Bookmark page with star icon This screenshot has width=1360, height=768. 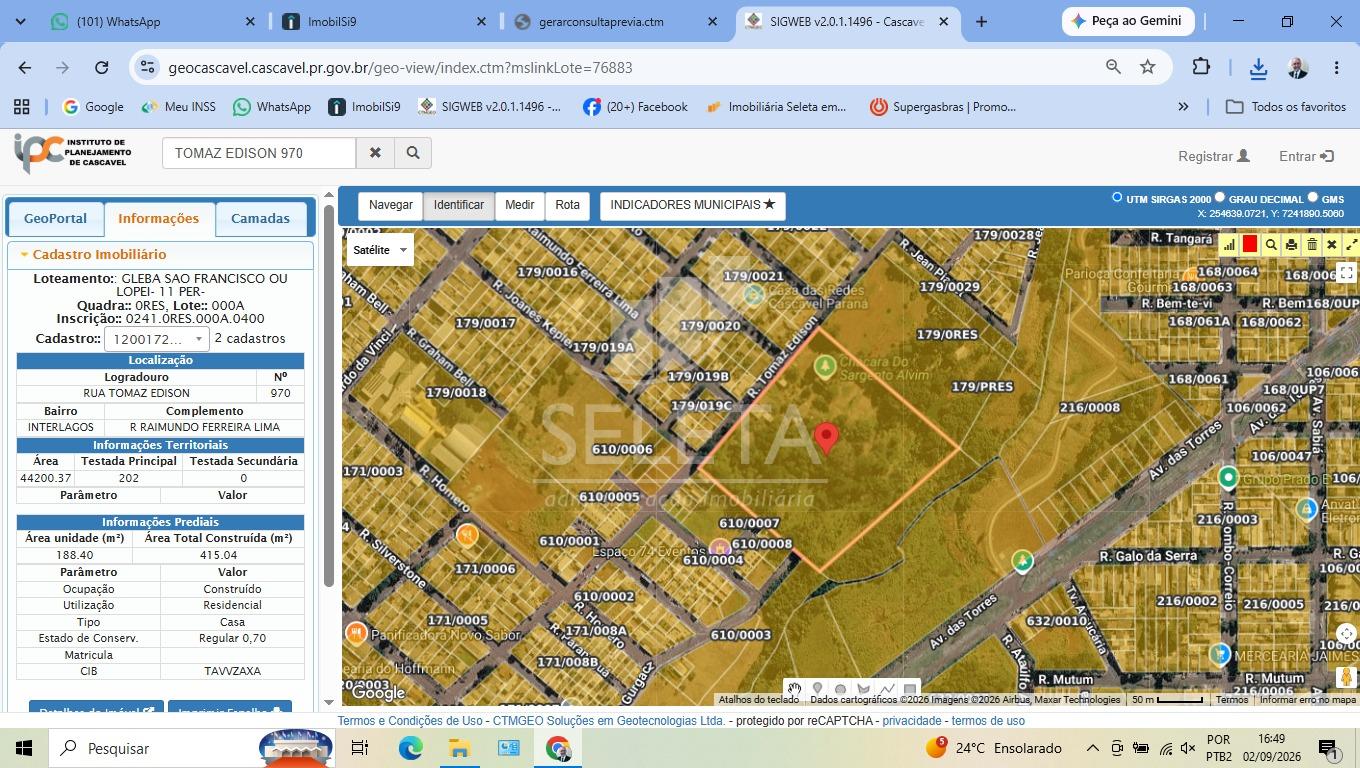1148,67
